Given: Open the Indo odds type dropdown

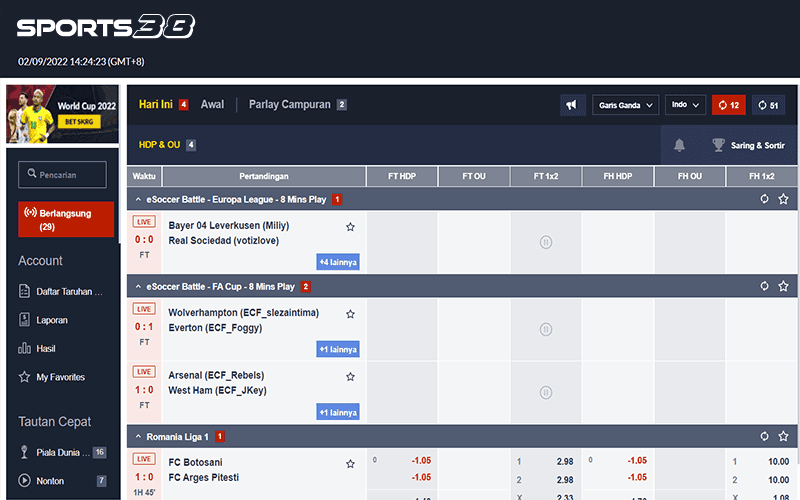Looking at the screenshot, I should 685,105.
